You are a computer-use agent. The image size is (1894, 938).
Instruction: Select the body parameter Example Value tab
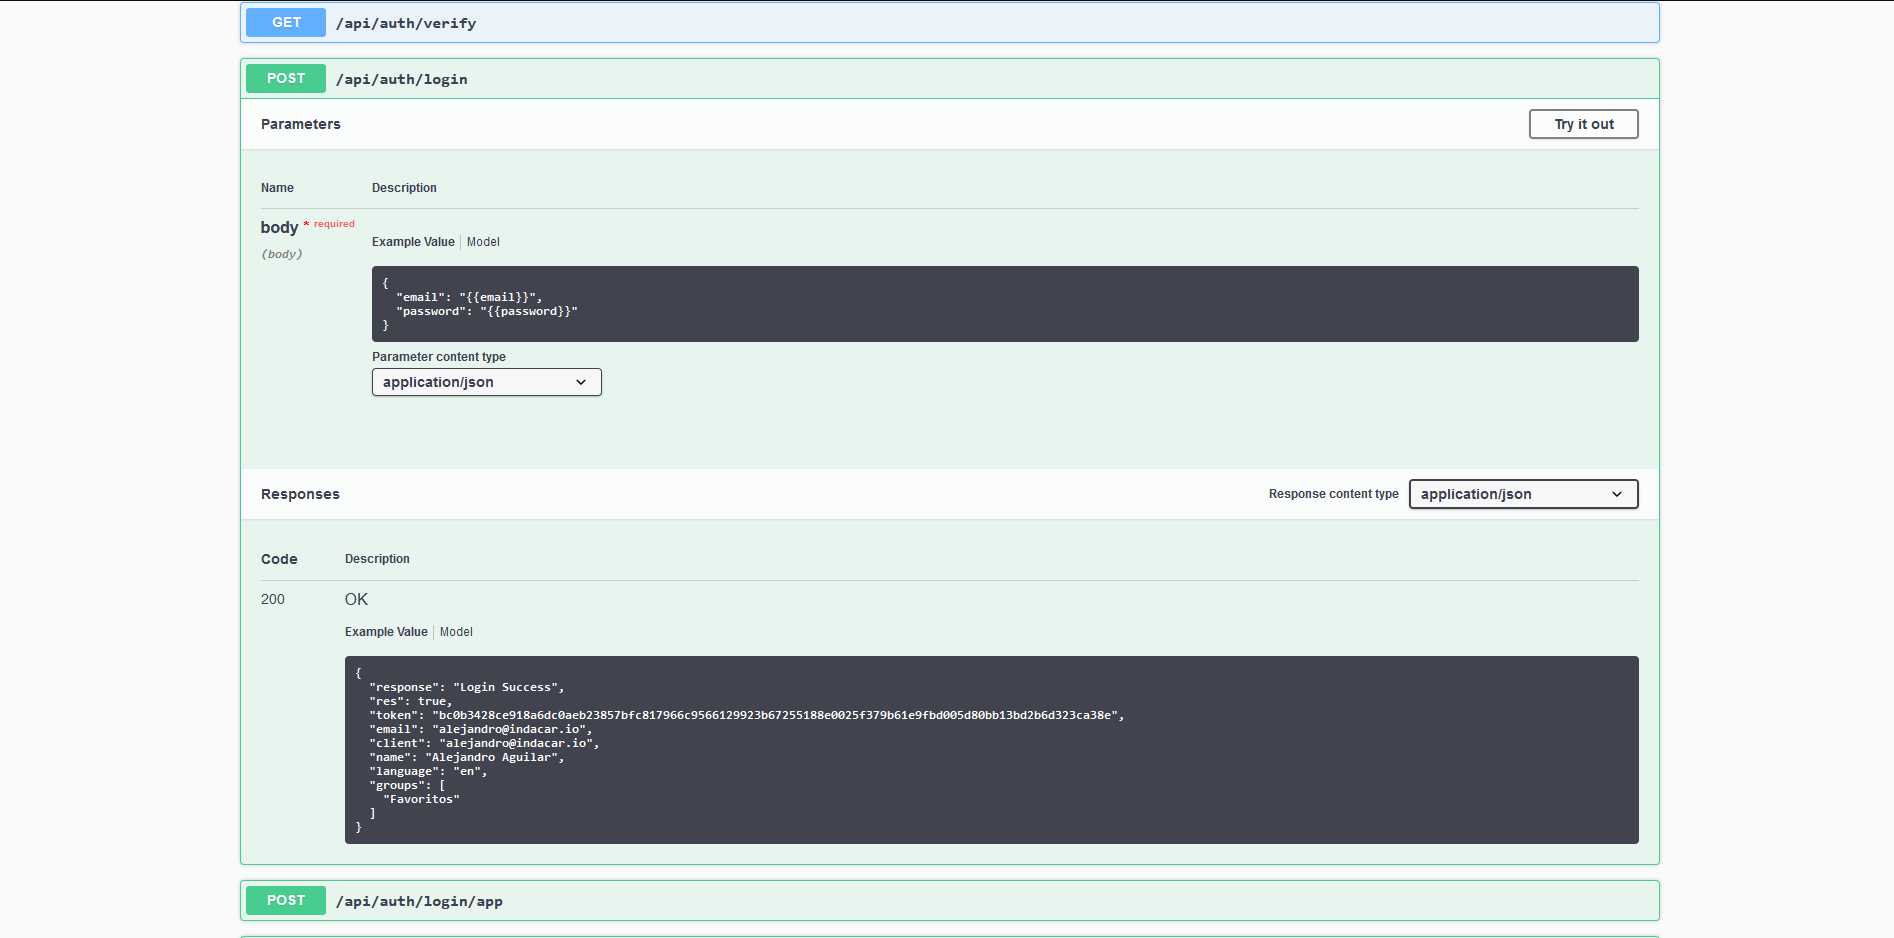tap(413, 242)
